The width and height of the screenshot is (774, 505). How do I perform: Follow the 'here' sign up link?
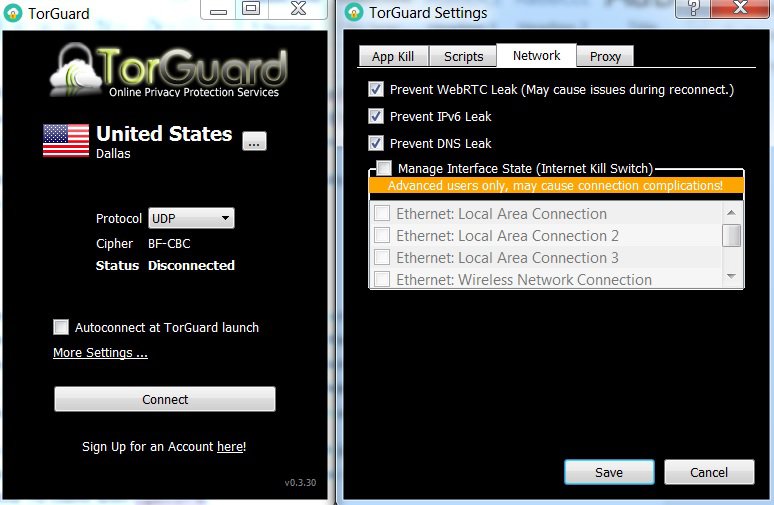[x=230, y=447]
